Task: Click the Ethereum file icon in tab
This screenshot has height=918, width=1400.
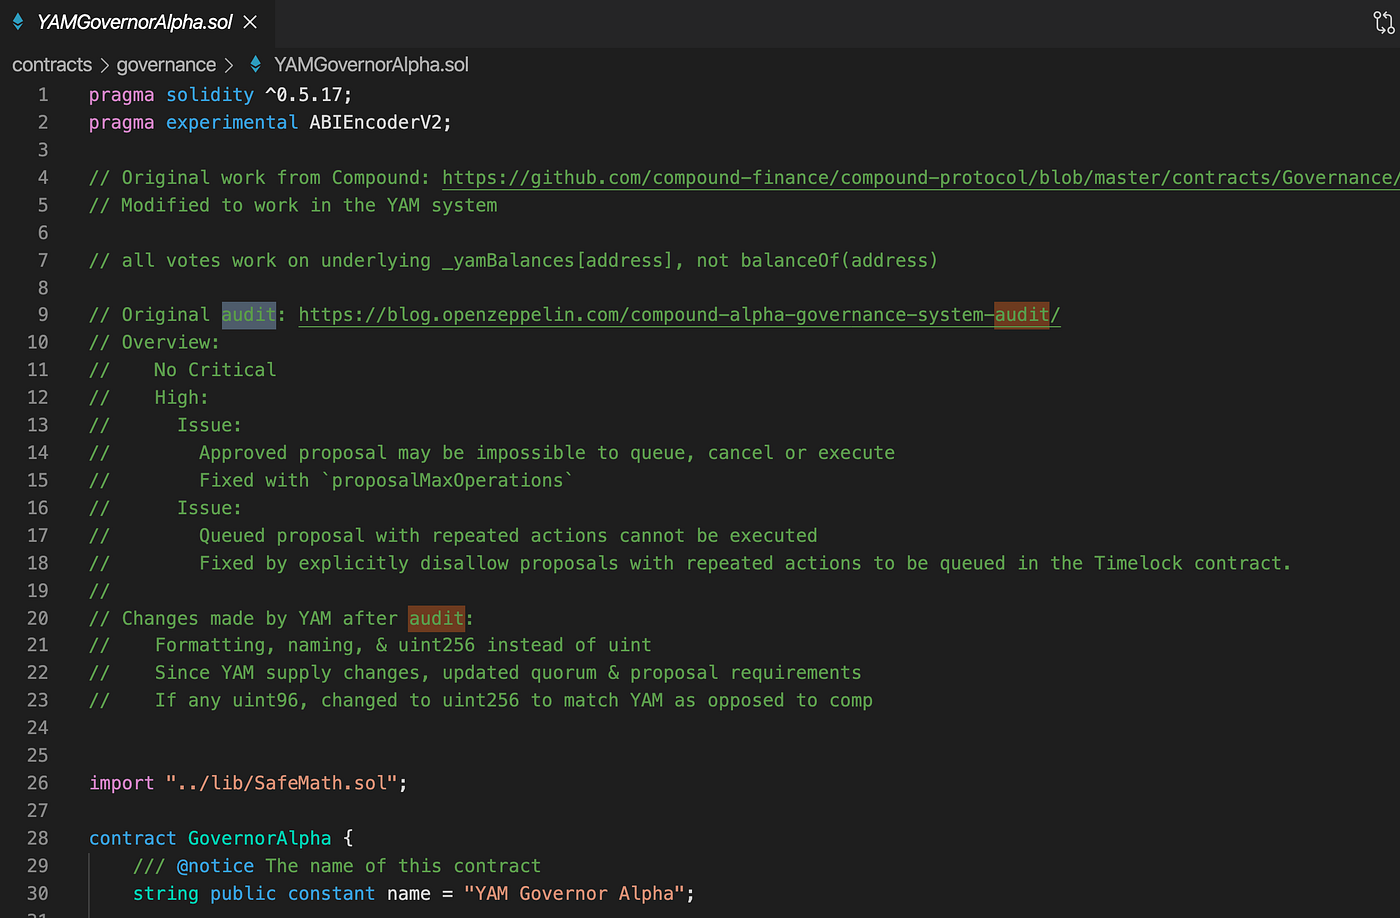Action: point(18,22)
